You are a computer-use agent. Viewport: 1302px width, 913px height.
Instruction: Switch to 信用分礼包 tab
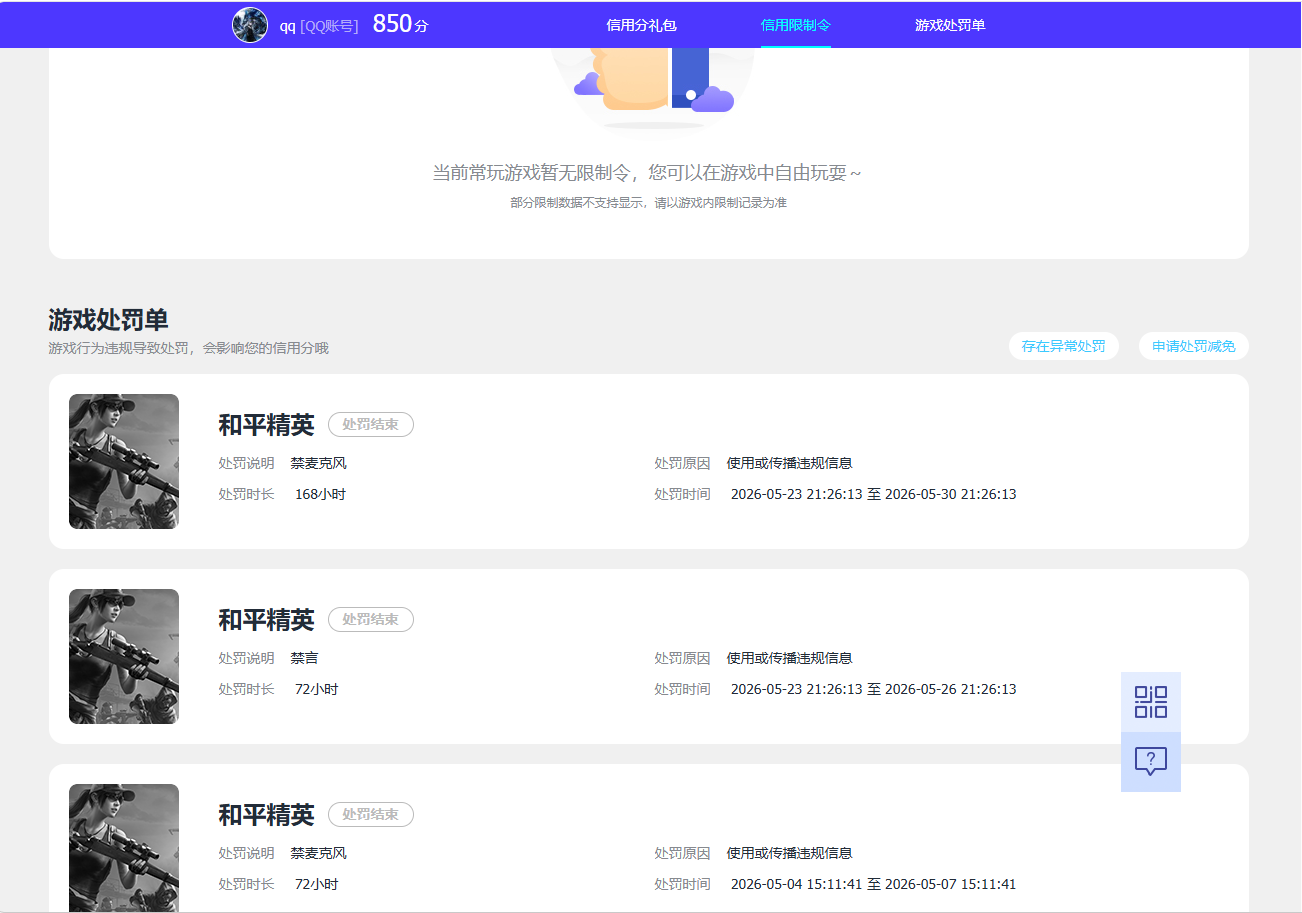click(642, 25)
